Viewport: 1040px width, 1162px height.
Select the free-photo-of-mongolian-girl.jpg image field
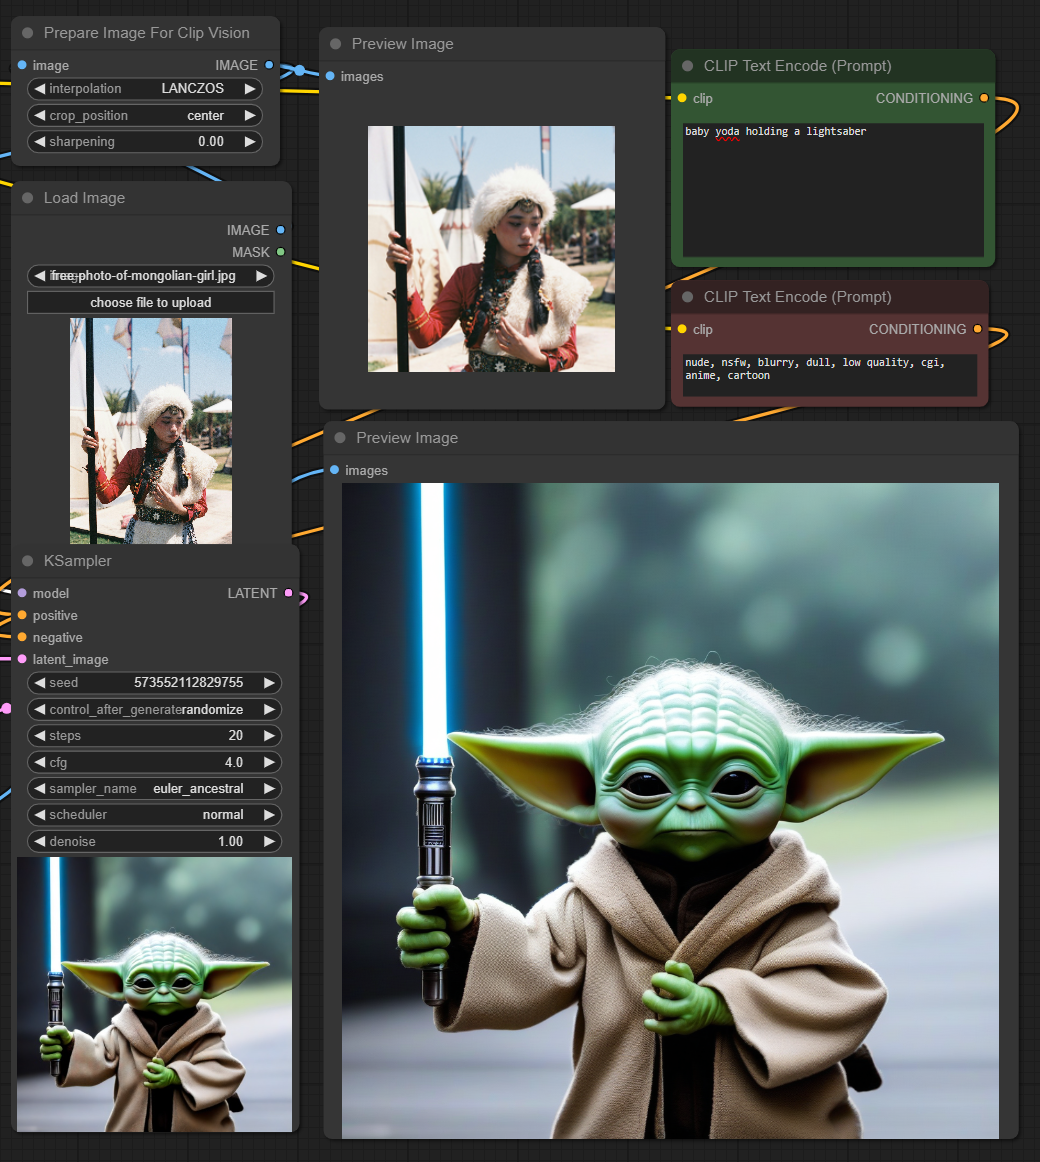150,275
